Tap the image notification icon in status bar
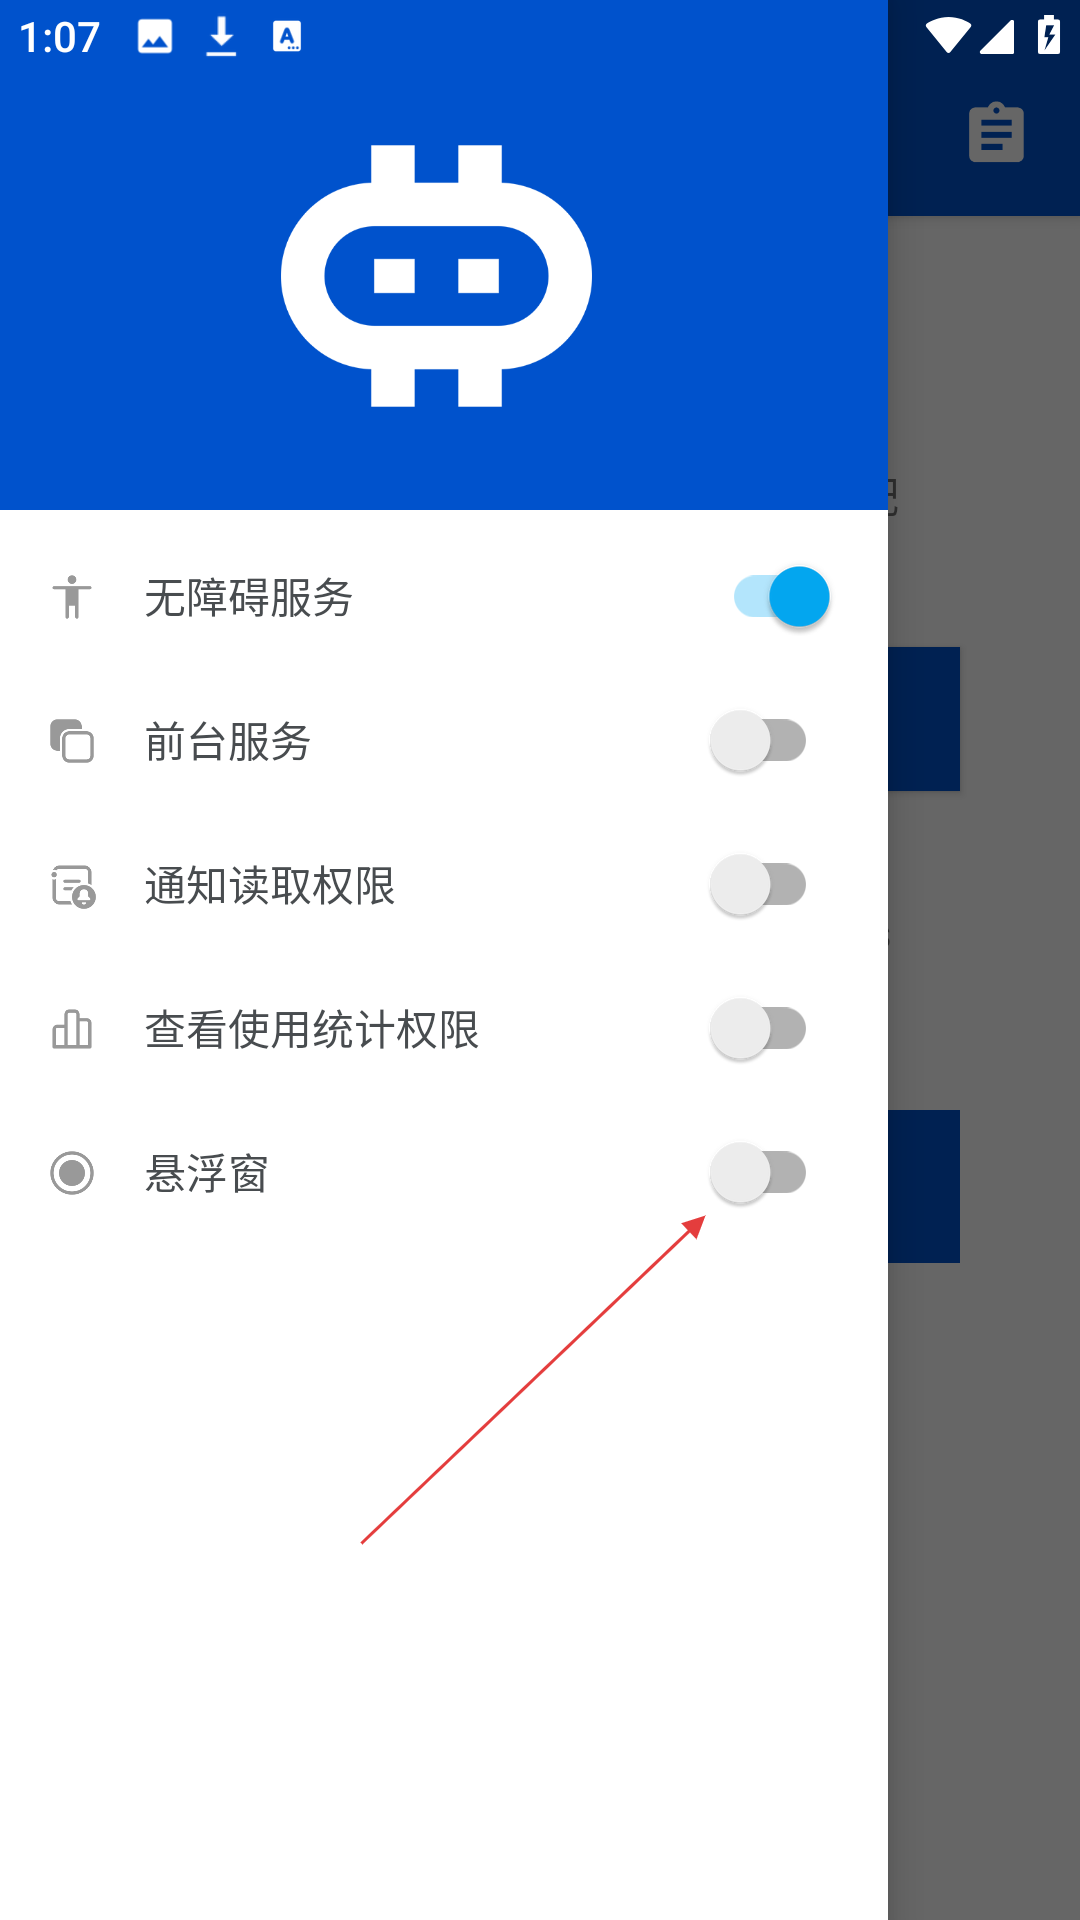 click(155, 37)
